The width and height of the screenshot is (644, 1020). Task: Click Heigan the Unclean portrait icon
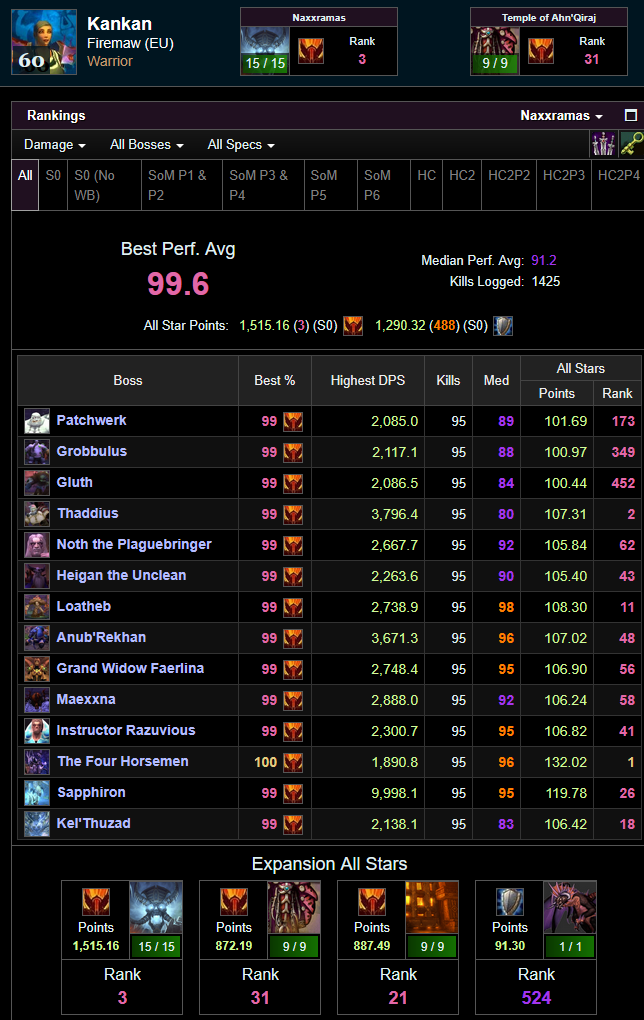[x=36, y=576]
